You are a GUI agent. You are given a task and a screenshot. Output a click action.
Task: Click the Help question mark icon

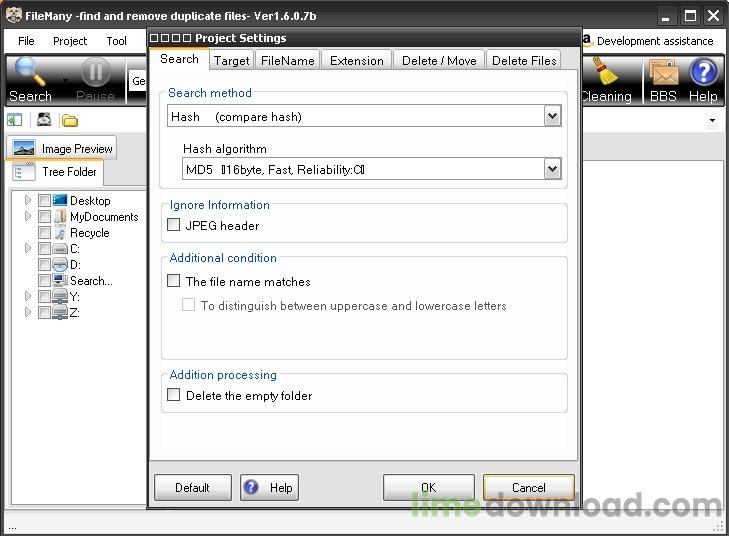[703, 72]
